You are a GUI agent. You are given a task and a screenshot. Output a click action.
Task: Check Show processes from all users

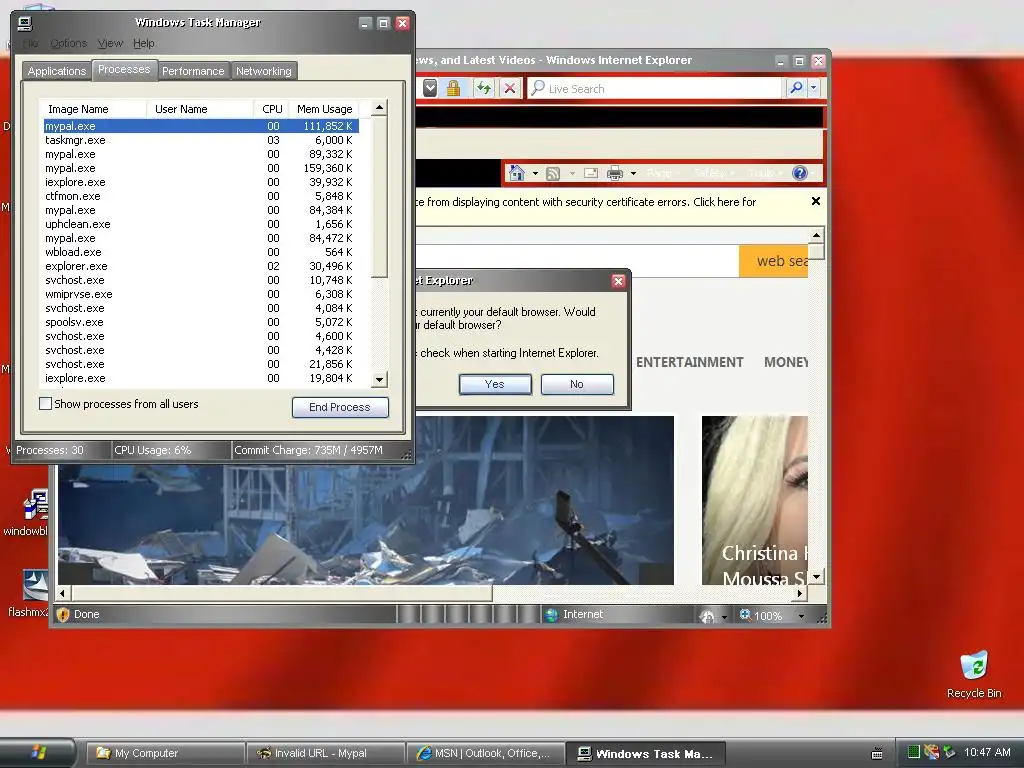coord(46,404)
